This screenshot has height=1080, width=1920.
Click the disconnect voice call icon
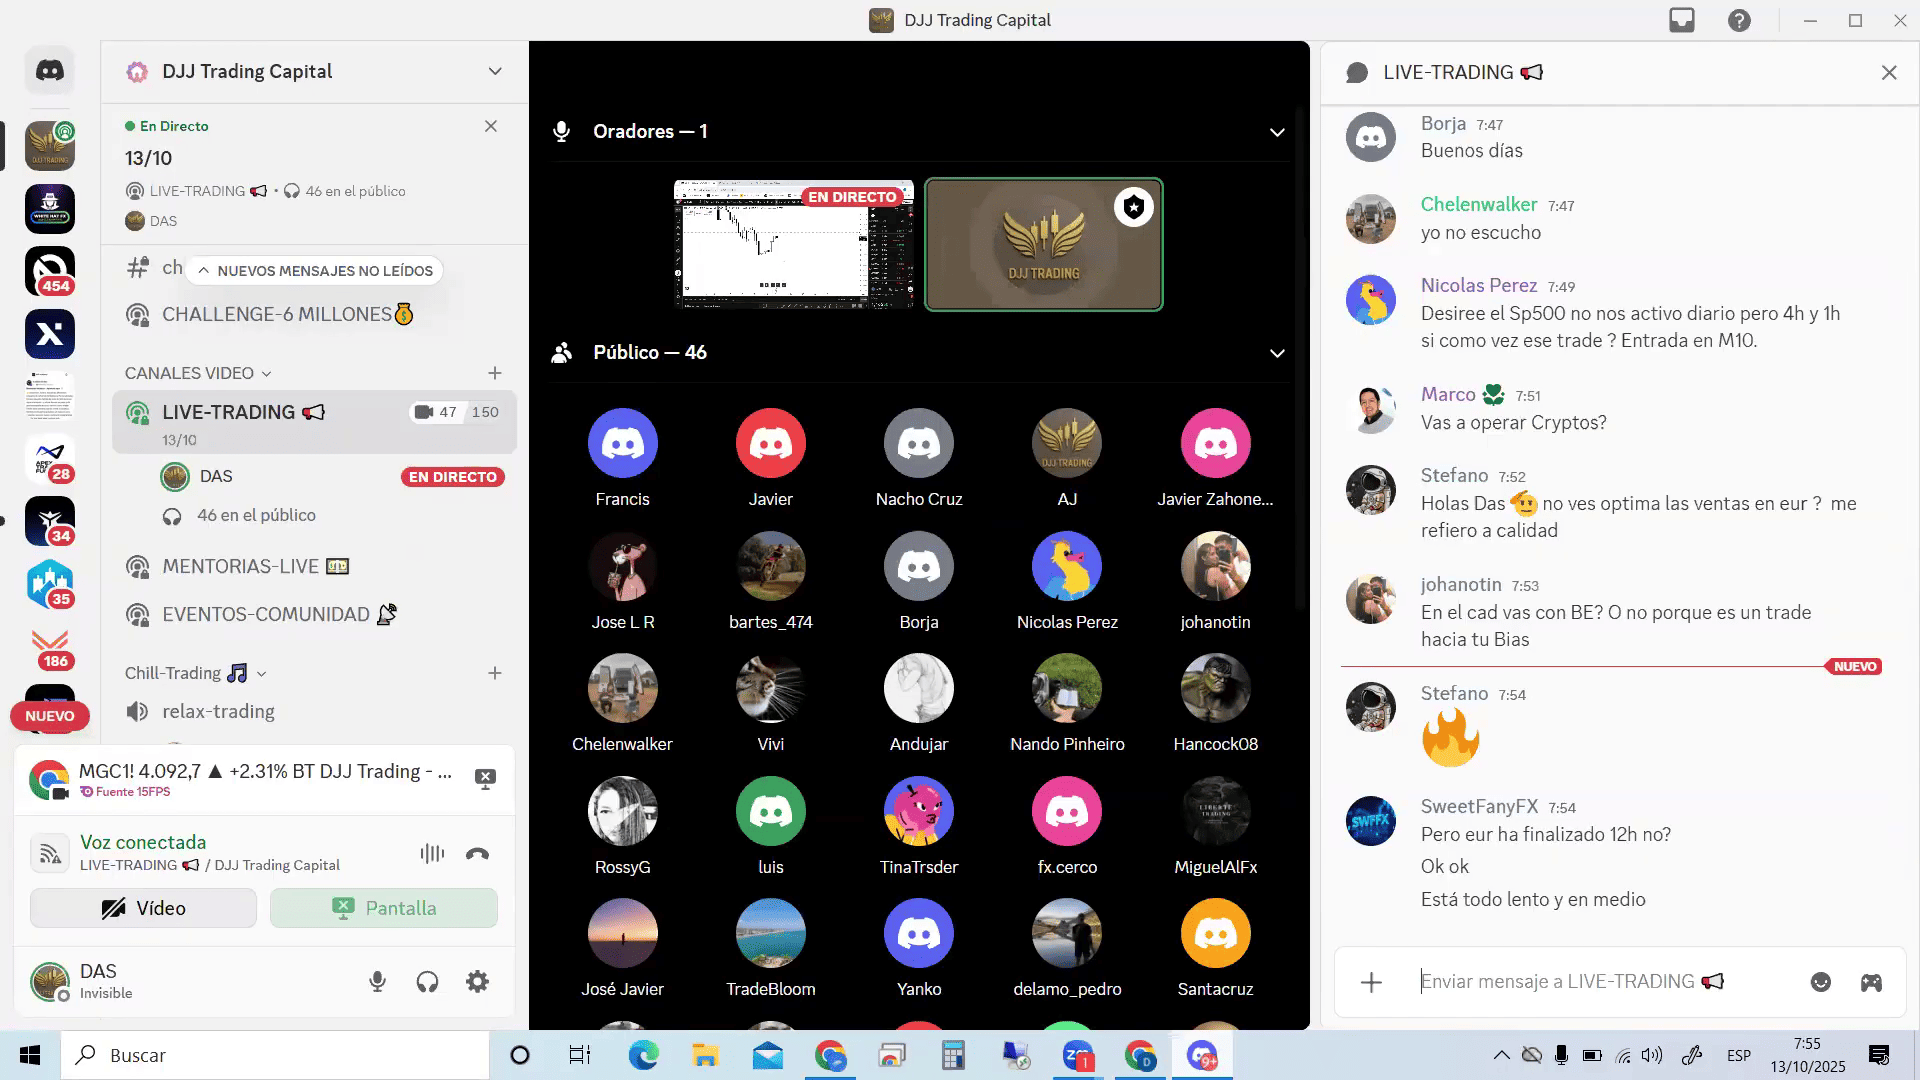[x=478, y=854]
